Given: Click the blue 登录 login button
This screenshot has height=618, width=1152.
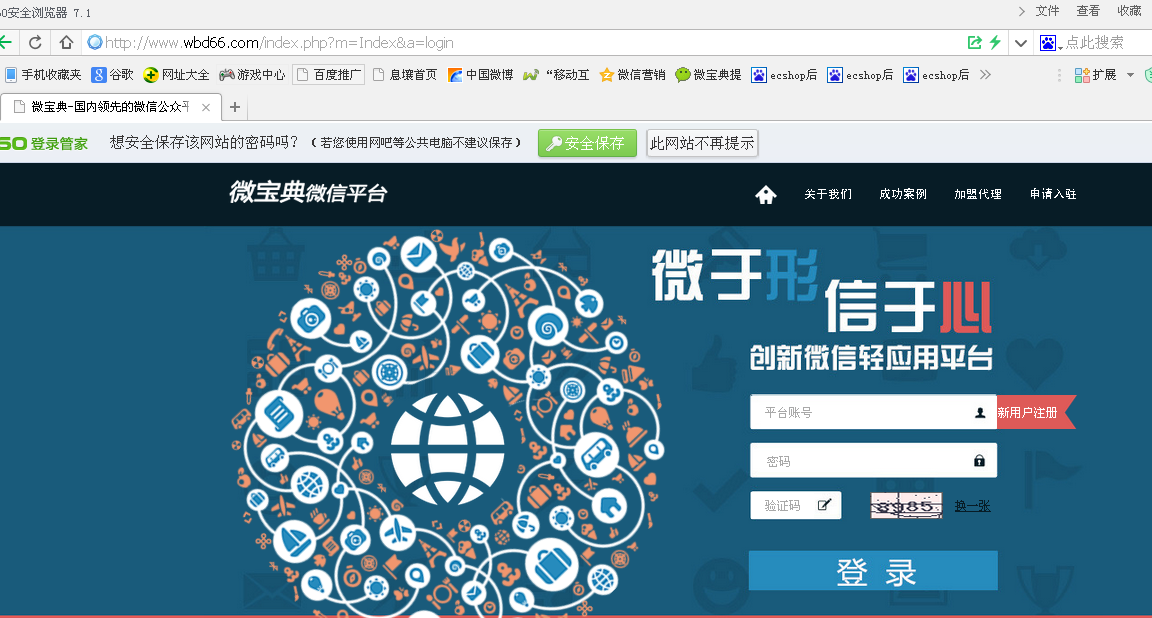Looking at the screenshot, I should click(x=873, y=571).
